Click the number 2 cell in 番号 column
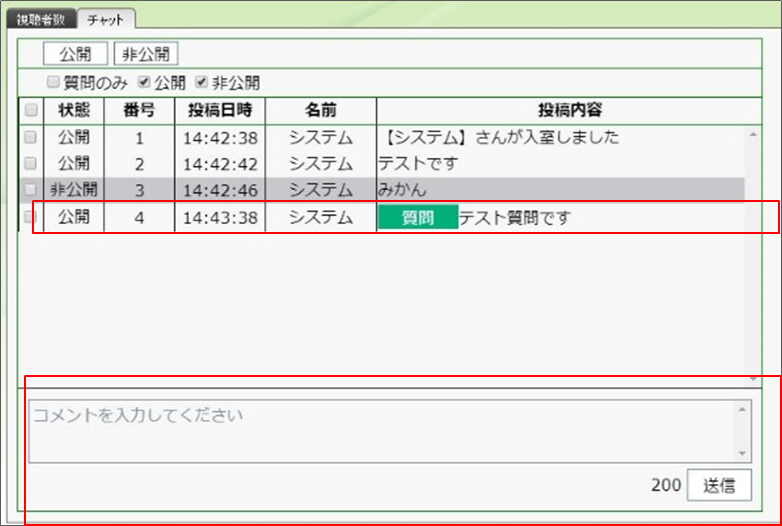This screenshot has width=782, height=526. (x=139, y=164)
